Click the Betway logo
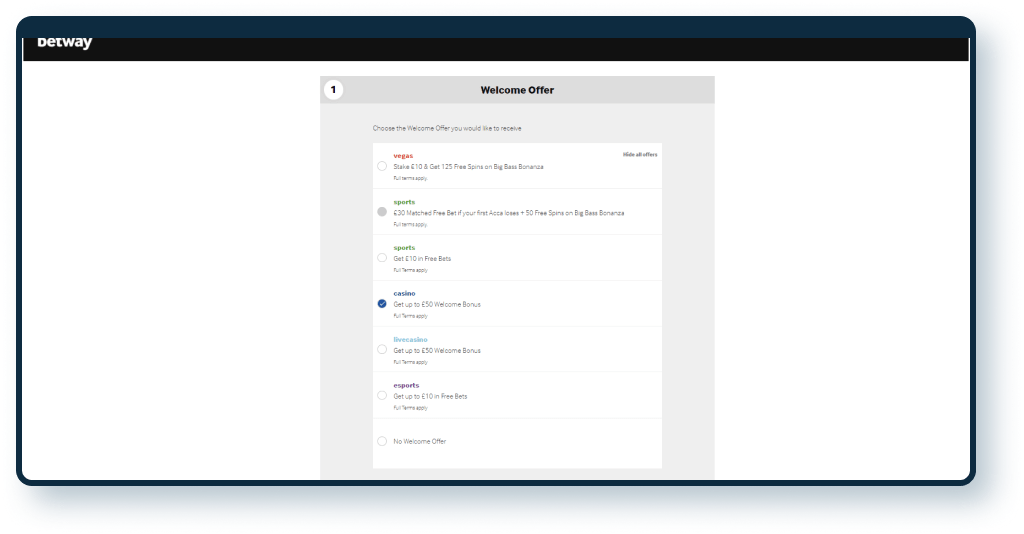This screenshot has height=534, width=1024. coord(64,43)
